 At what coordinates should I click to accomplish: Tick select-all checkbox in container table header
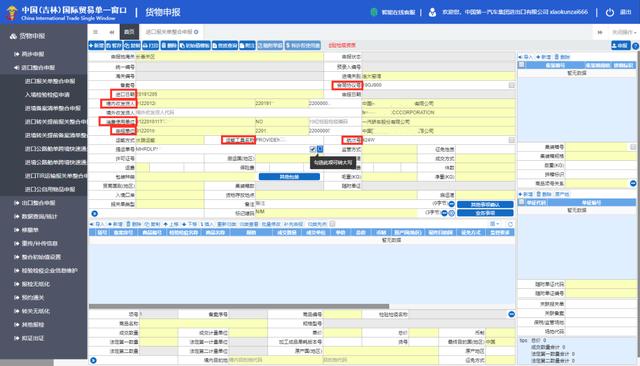521,65
